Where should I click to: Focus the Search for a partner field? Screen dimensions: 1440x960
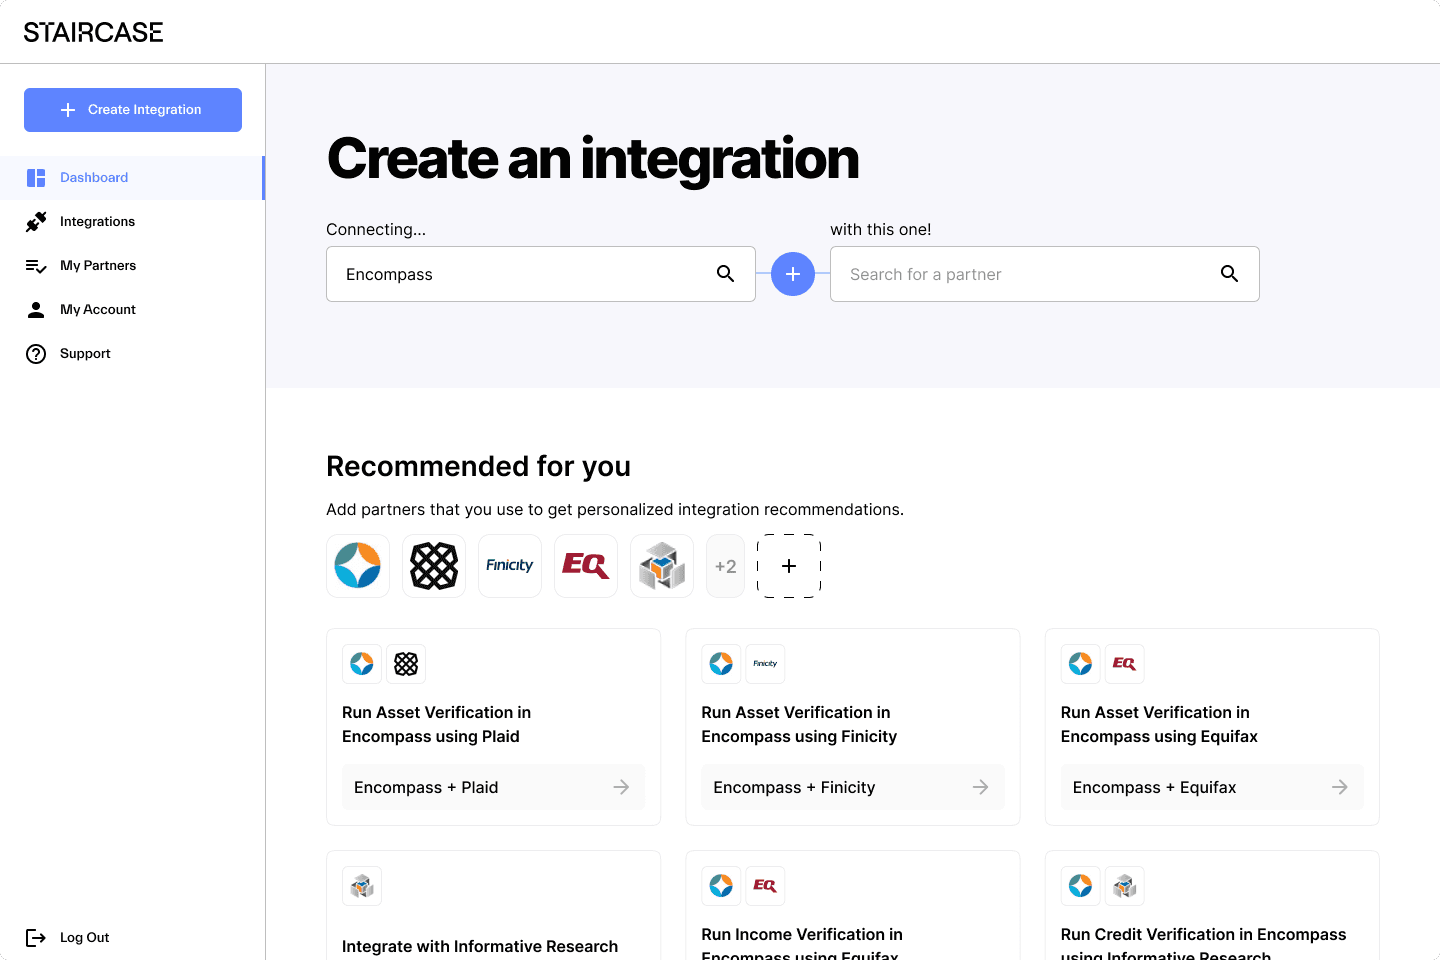click(1045, 274)
